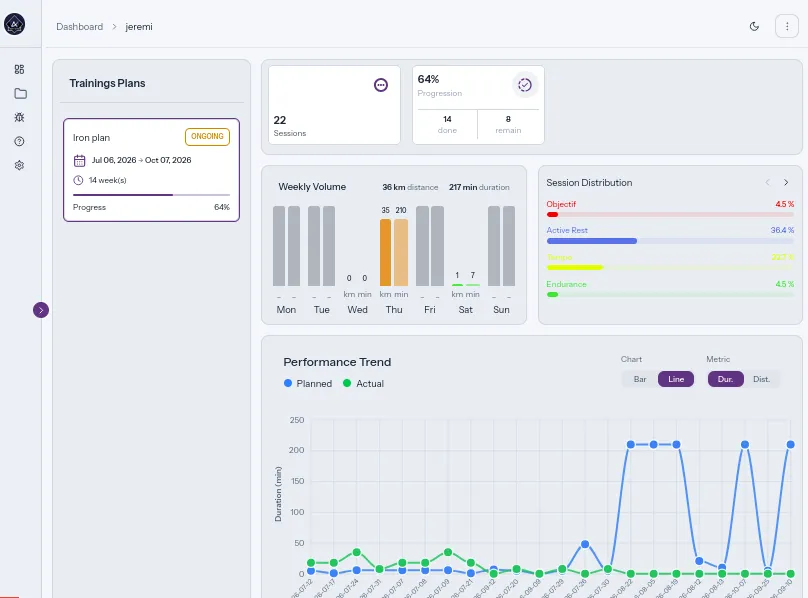Select Fri in Weekly Volume
This screenshot has width=808, height=598.
tap(430, 309)
